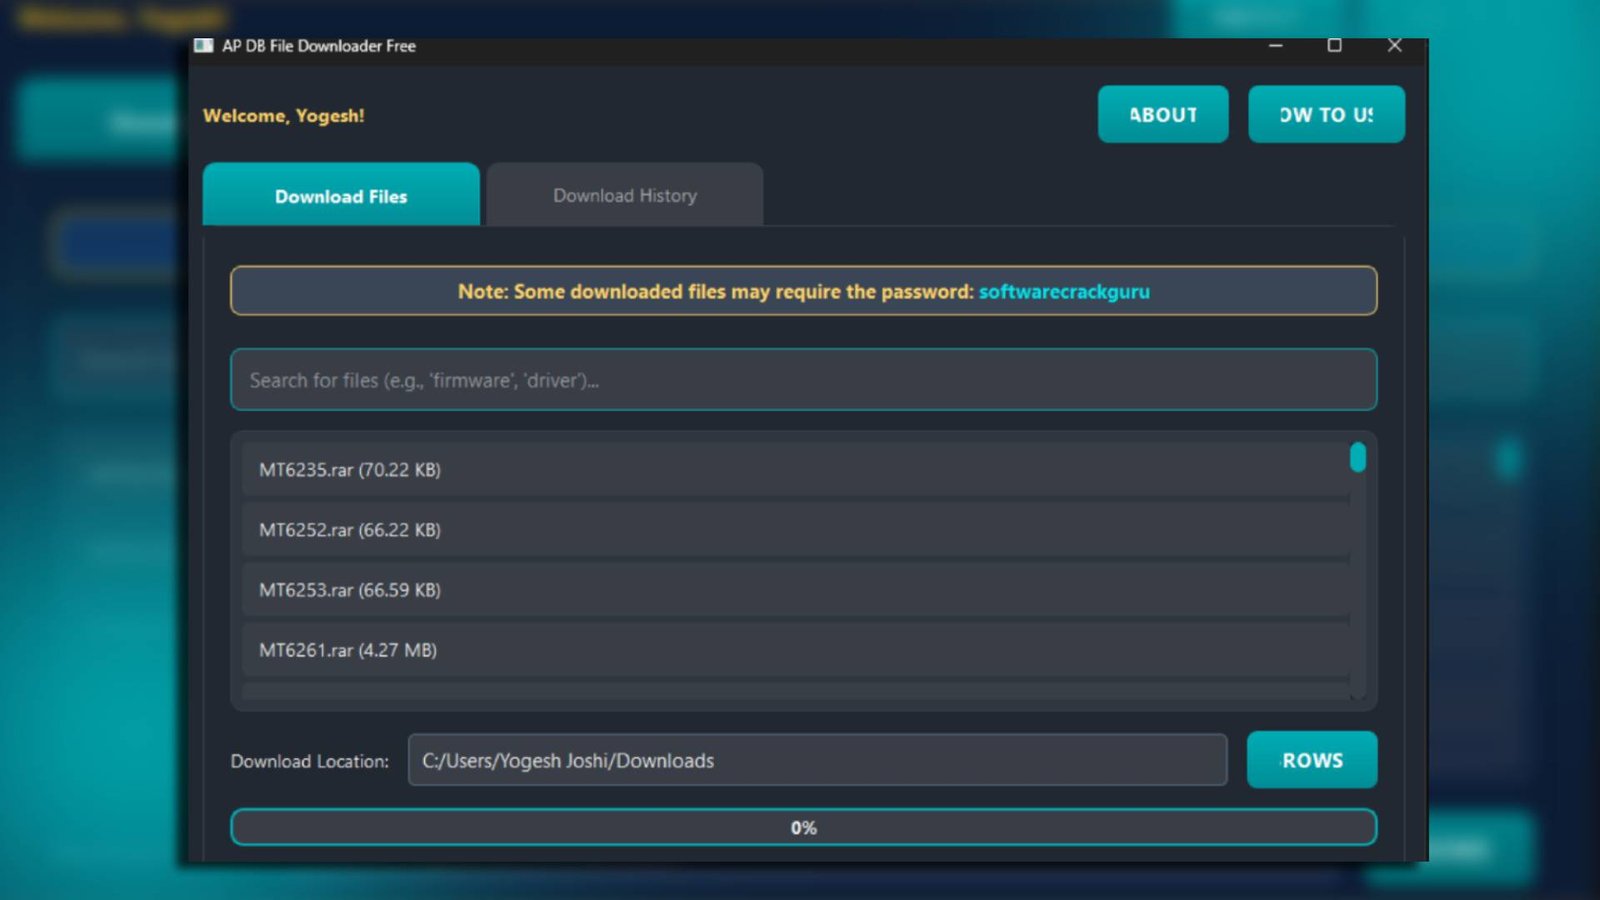This screenshot has height=900, width=1600.
Task: Open the HOW TO USE guide
Action: tap(1326, 114)
